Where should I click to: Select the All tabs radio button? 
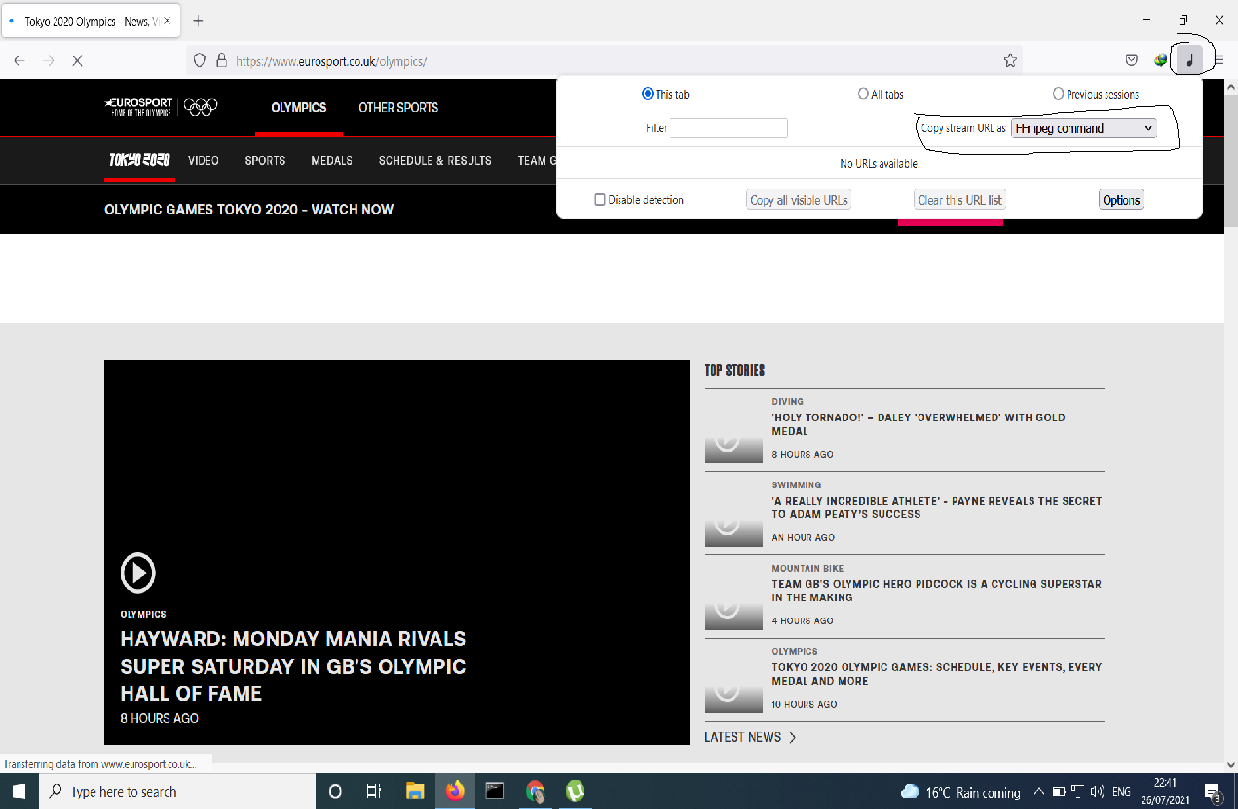[x=863, y=94]
